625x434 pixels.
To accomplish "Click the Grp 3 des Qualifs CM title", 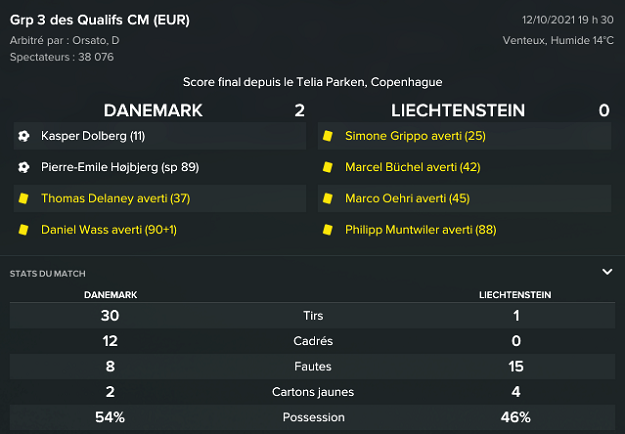I will 100,20.
